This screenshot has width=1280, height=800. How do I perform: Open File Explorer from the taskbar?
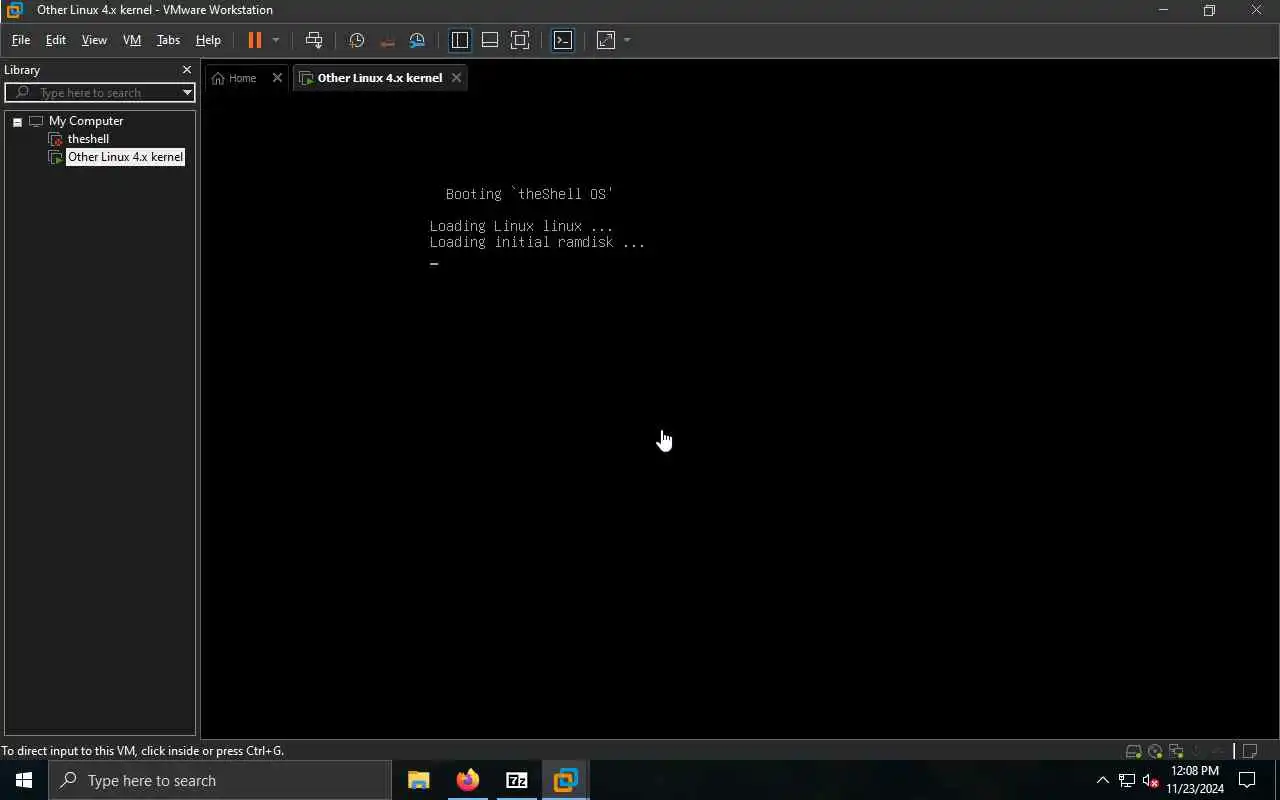click(418, 780)
